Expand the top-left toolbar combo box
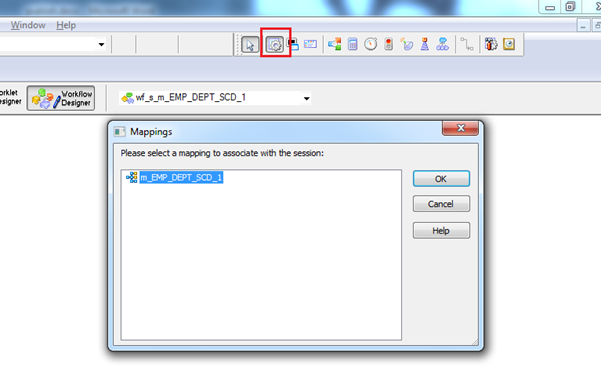This screenshot has height=375, width=601. (x=101, y=44)
